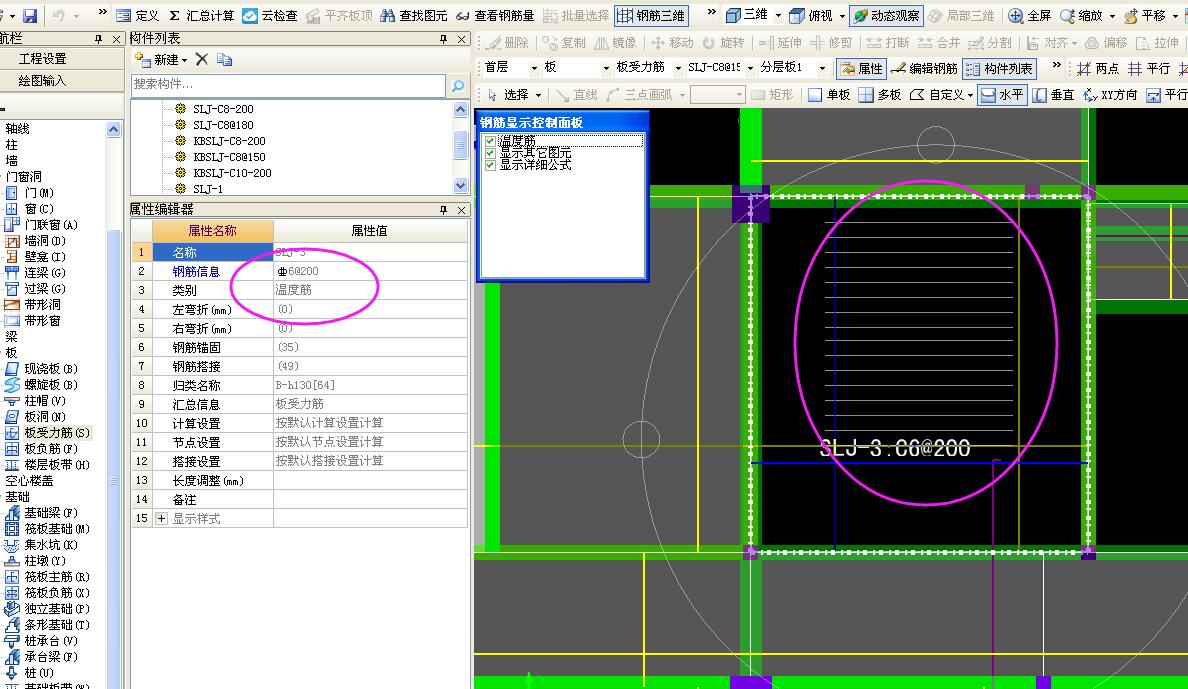
Task: Select SLJ-1 component
Action: (208, 189)
